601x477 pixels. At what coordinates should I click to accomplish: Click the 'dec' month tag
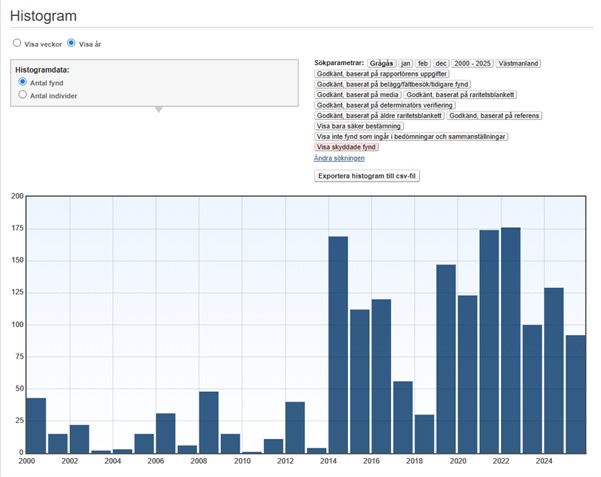tap(441, 63)
